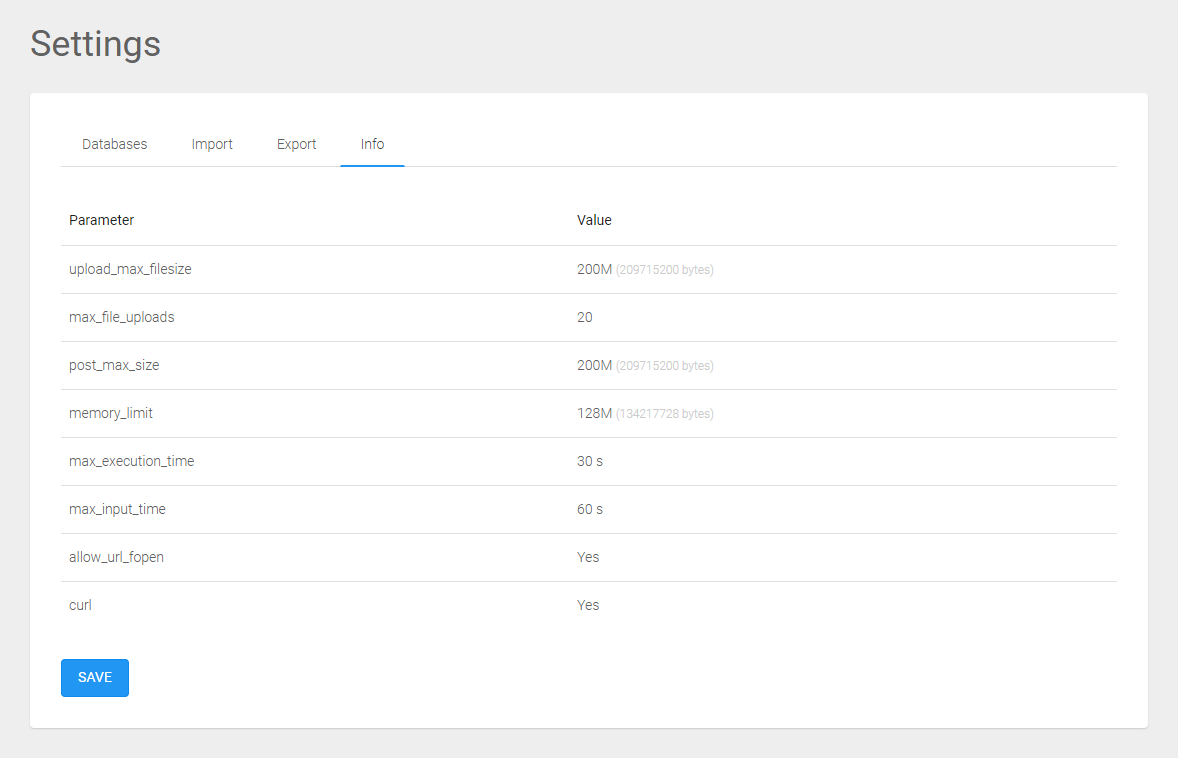Select the max_input_time parameter
The height and width of the screenshot is (758, 1178).
coord(117,509)
